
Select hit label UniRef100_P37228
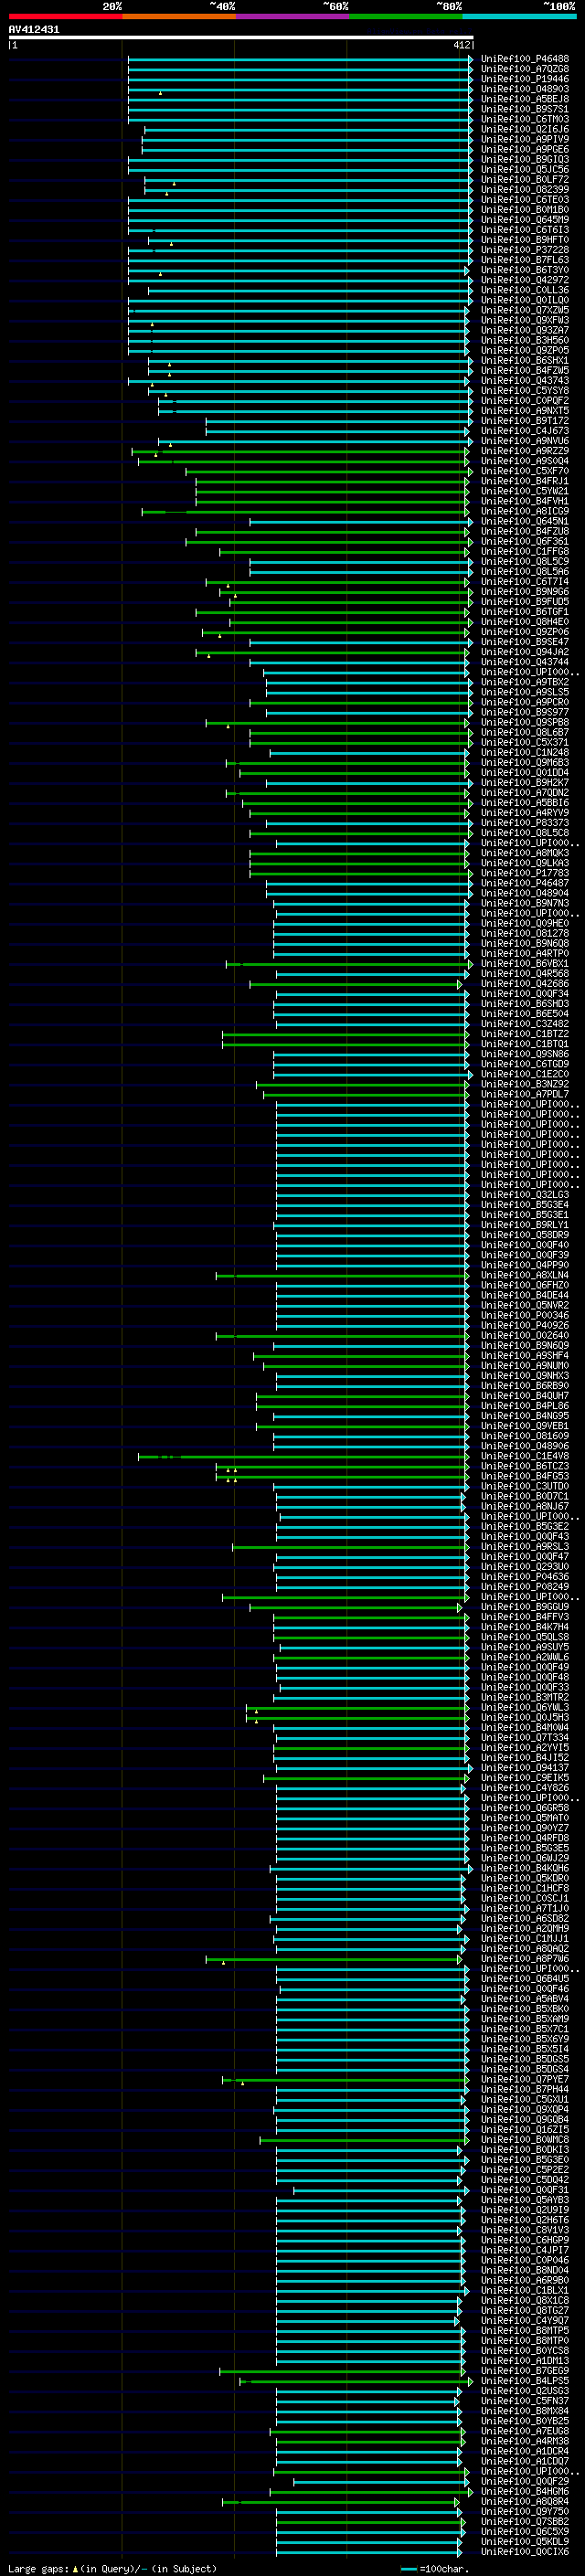point(525,250)
